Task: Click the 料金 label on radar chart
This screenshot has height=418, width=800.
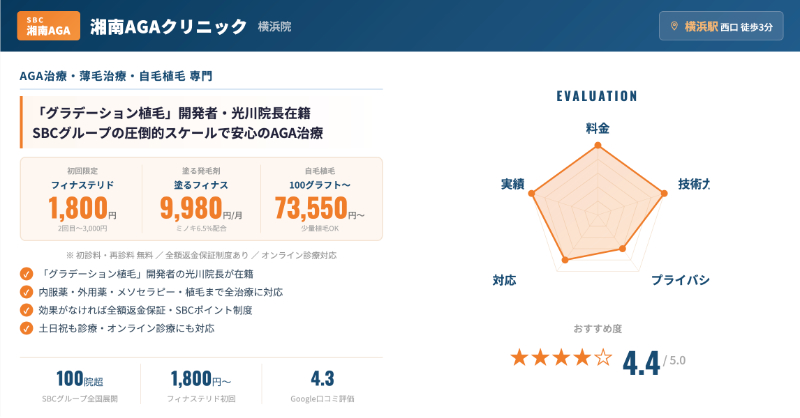Action: click(x=597, y=129)
